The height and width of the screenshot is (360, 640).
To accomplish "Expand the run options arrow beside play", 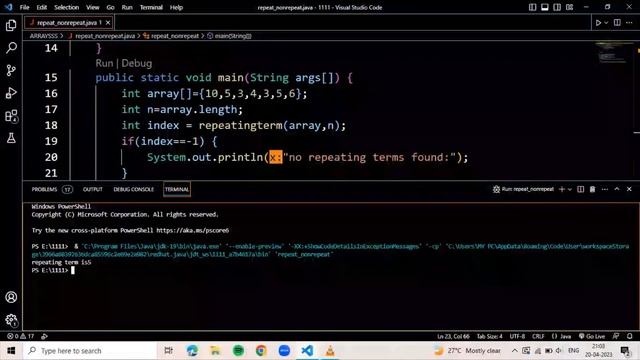I will (606, 23).
